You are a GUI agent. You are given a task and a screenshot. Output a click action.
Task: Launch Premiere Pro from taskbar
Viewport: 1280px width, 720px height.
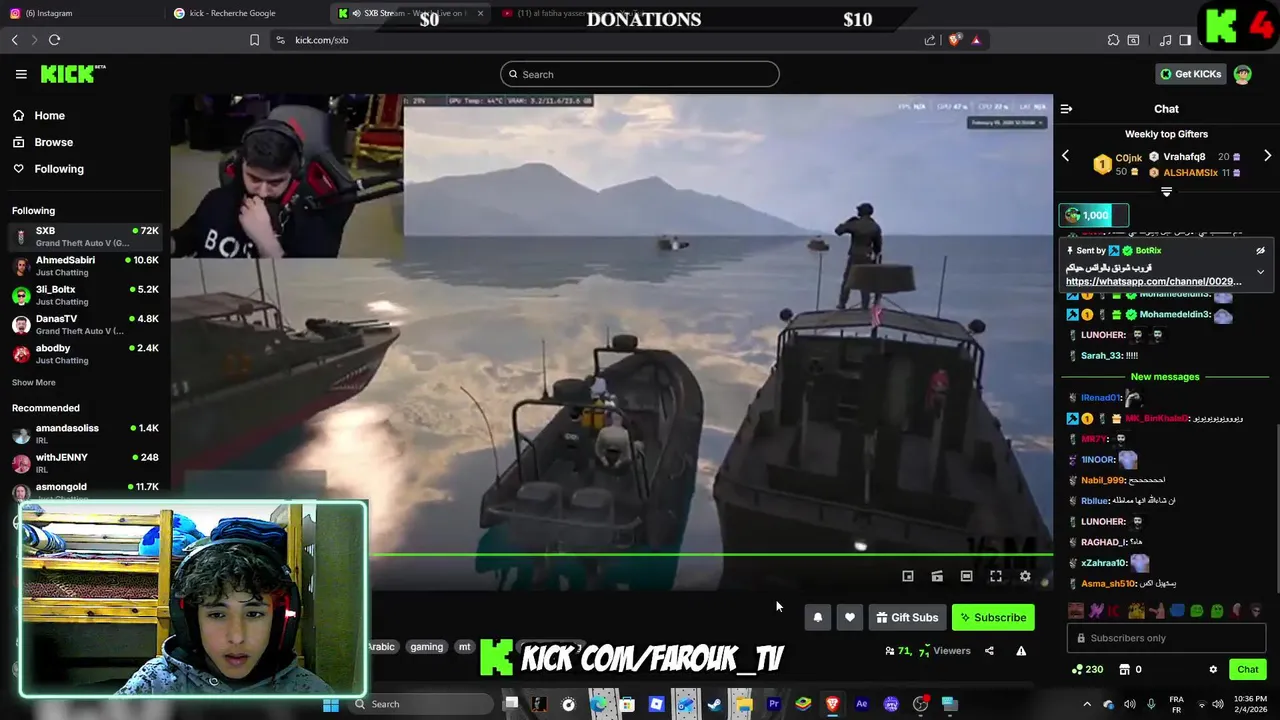coord(773,704)
